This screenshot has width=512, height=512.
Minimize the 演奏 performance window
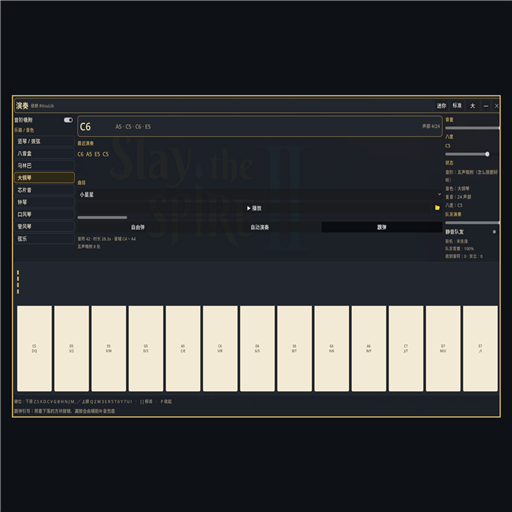coord(486,106)
